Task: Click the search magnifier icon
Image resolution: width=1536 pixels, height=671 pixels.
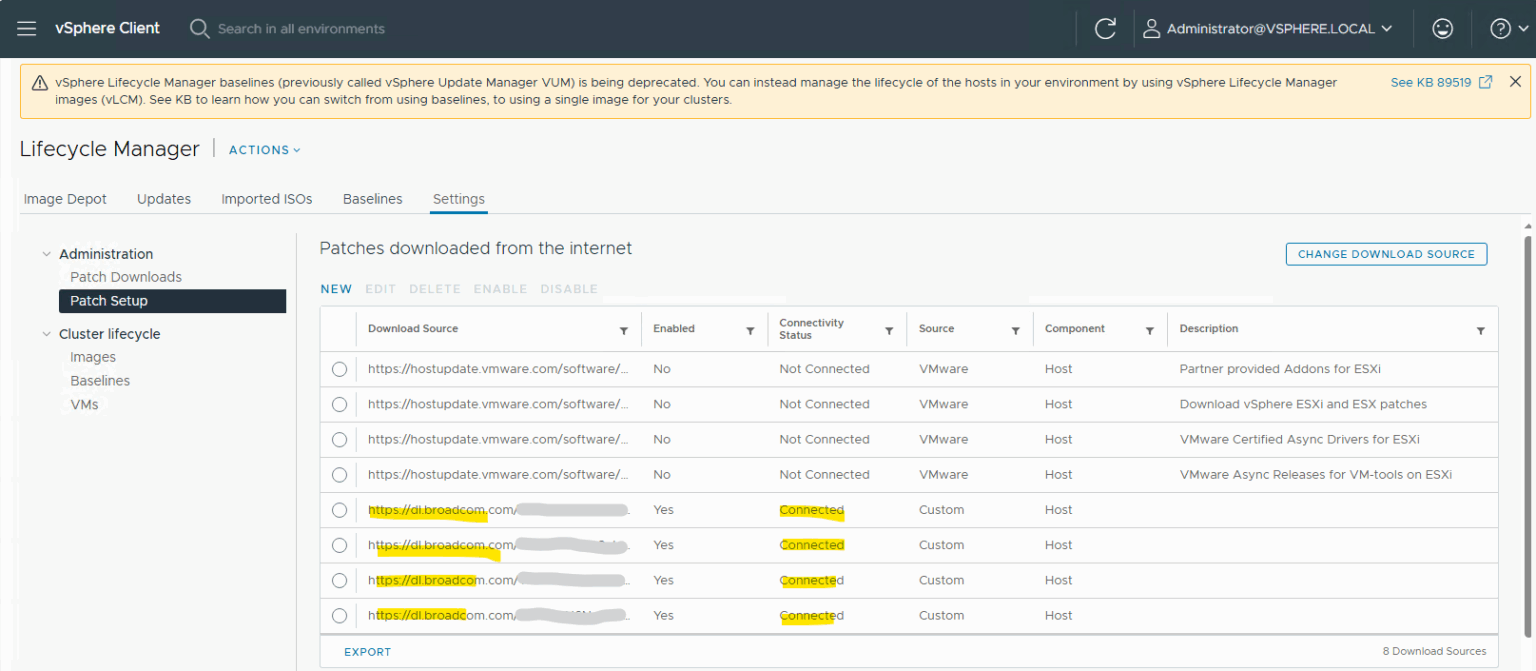Action: [199, 28]
